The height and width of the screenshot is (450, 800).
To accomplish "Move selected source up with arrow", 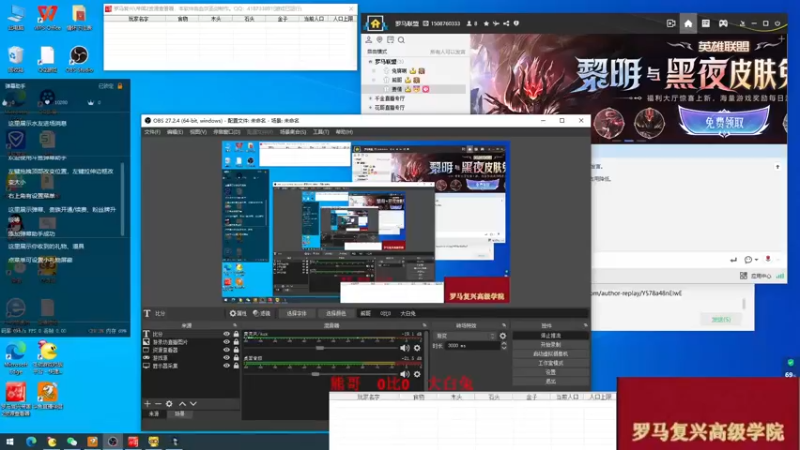I will pyautogui.click(x=182, y=404).
